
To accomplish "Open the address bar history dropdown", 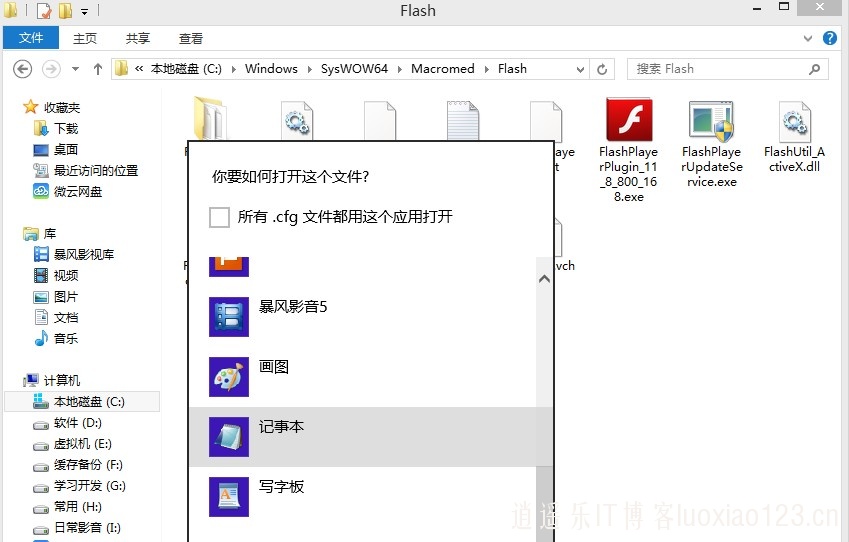I will [x=580, y=69].
